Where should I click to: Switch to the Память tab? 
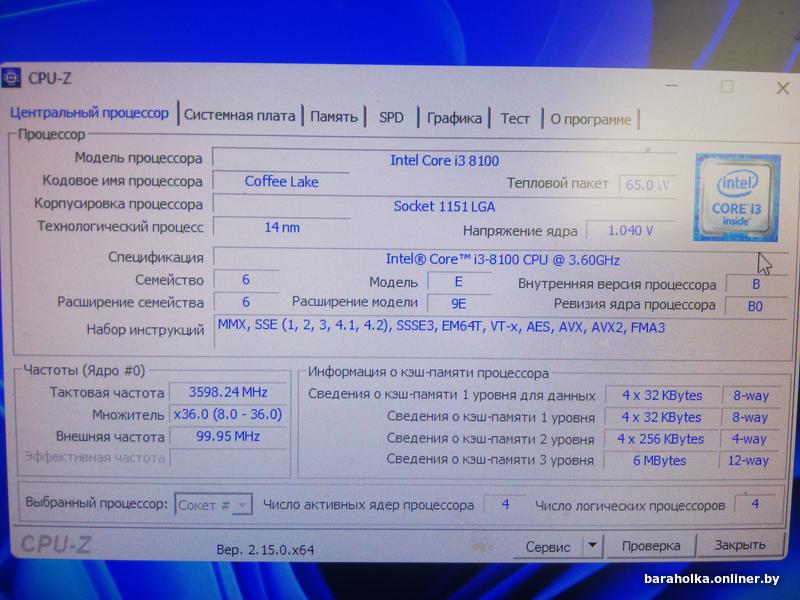click(x=334, y=117)
